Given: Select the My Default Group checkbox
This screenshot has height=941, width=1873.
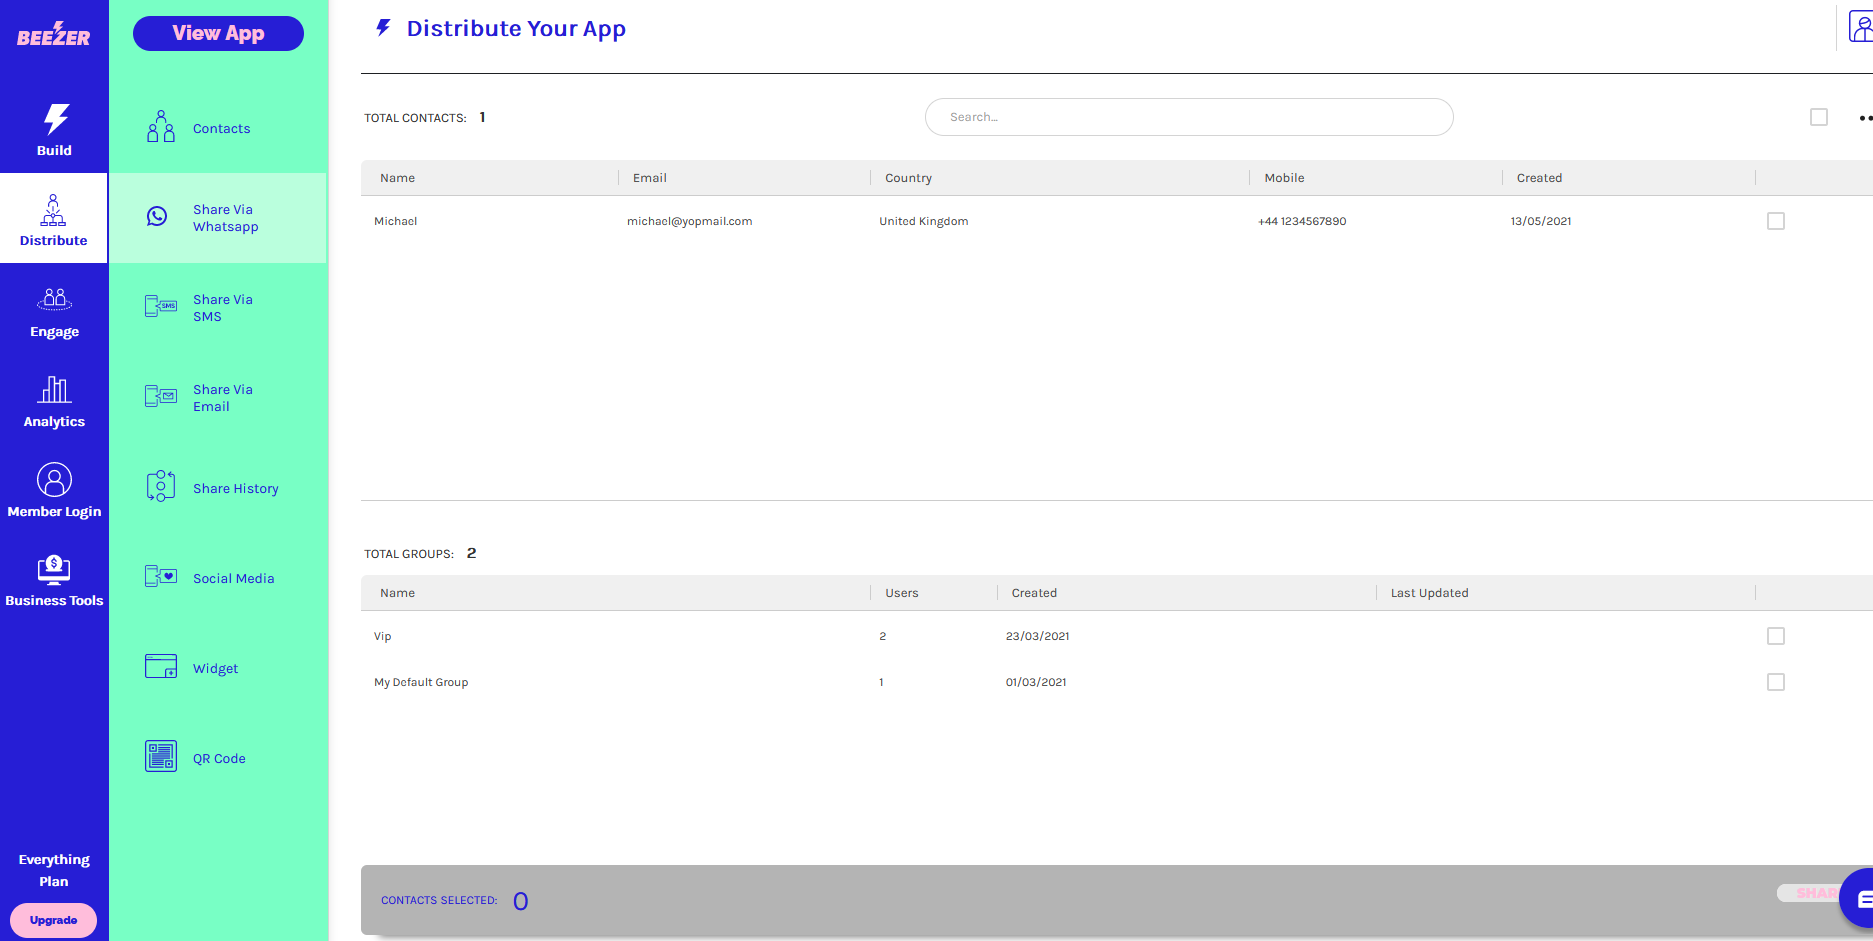Looking at the screenshot, I should (x=1776, y=682).
